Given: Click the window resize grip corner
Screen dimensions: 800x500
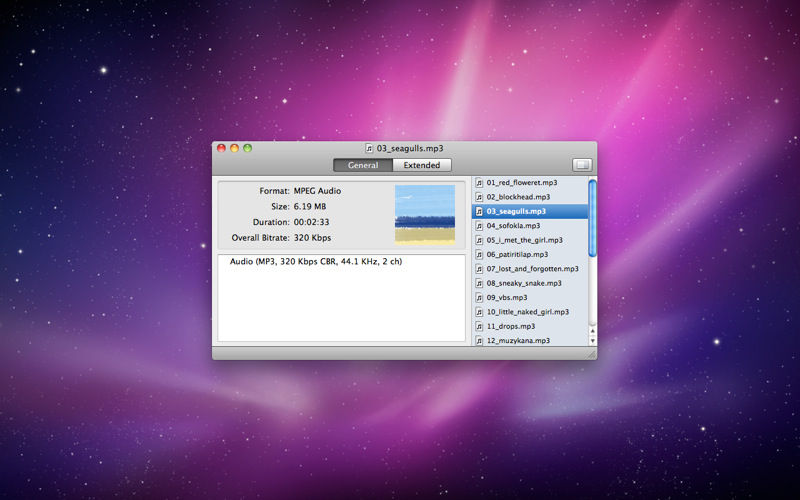Looking at the screenshot, I should [x=591, y=354].
